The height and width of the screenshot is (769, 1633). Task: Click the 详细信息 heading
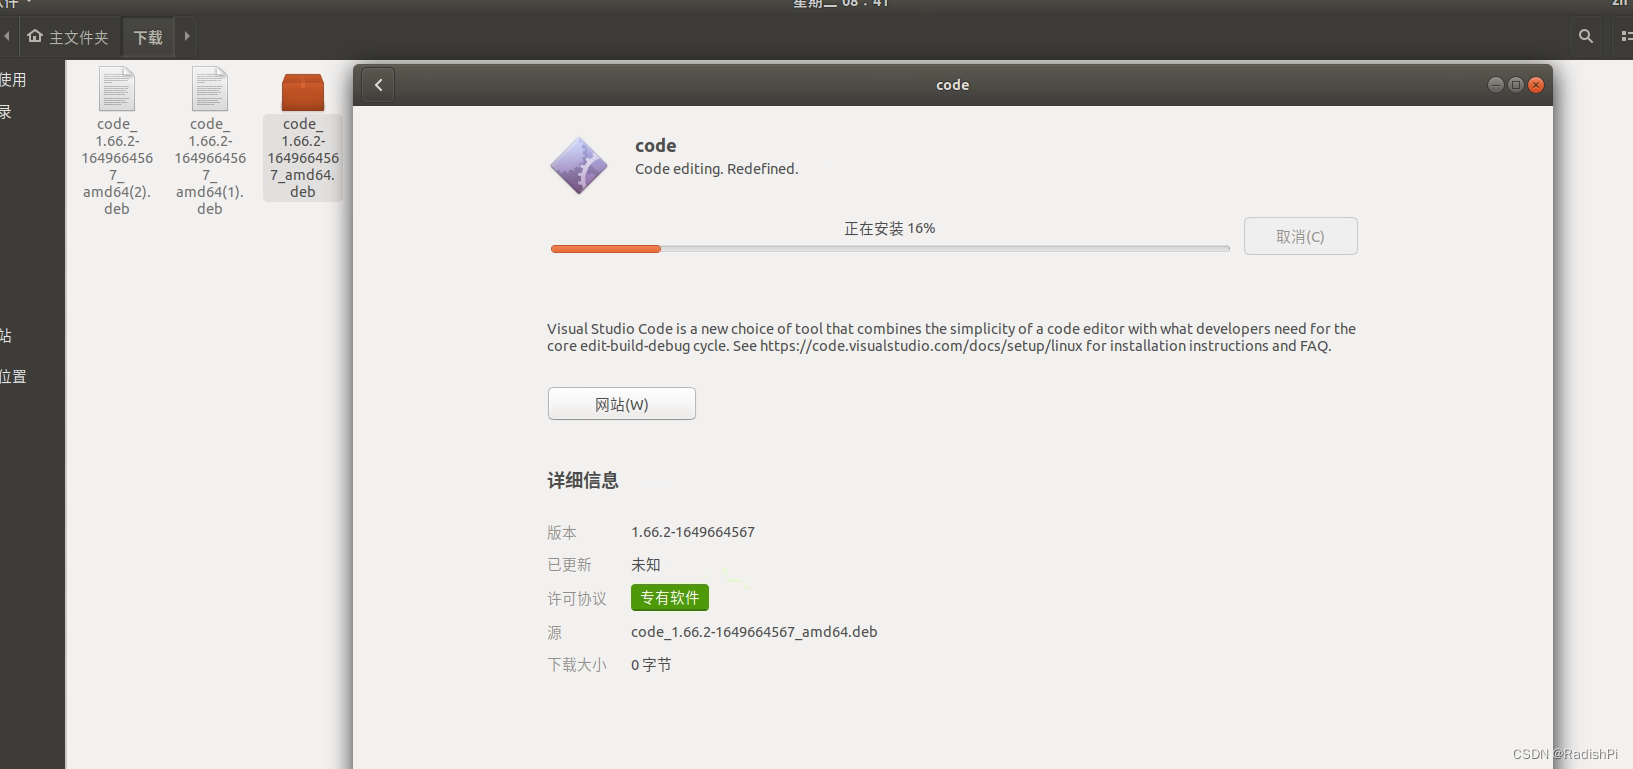point(583,480)
